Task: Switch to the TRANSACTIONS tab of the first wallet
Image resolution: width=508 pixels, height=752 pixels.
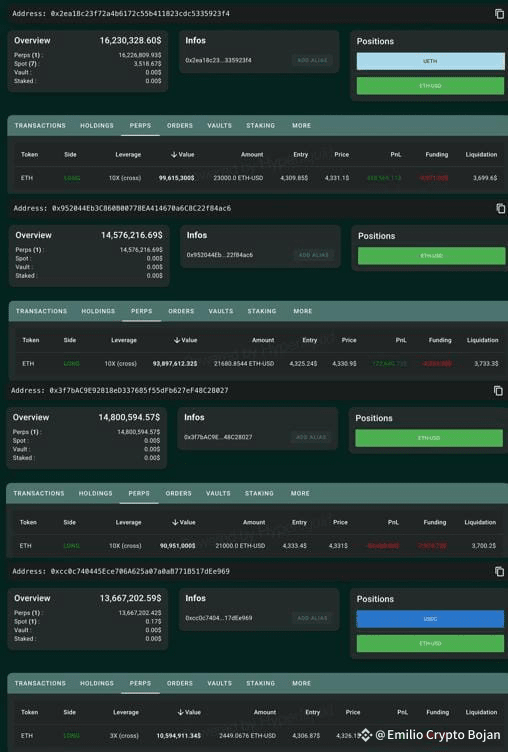Action: pos(40,126)
